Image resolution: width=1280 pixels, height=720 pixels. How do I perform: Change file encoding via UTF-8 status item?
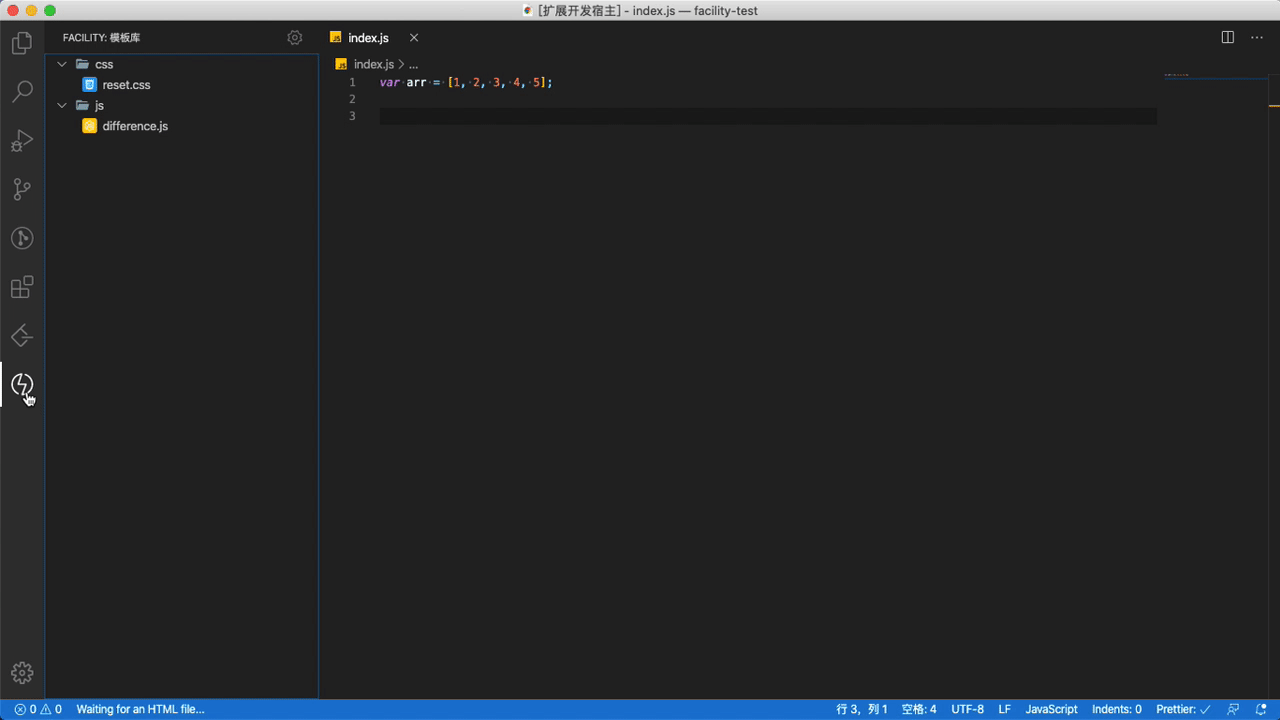[x=967, y=709]
